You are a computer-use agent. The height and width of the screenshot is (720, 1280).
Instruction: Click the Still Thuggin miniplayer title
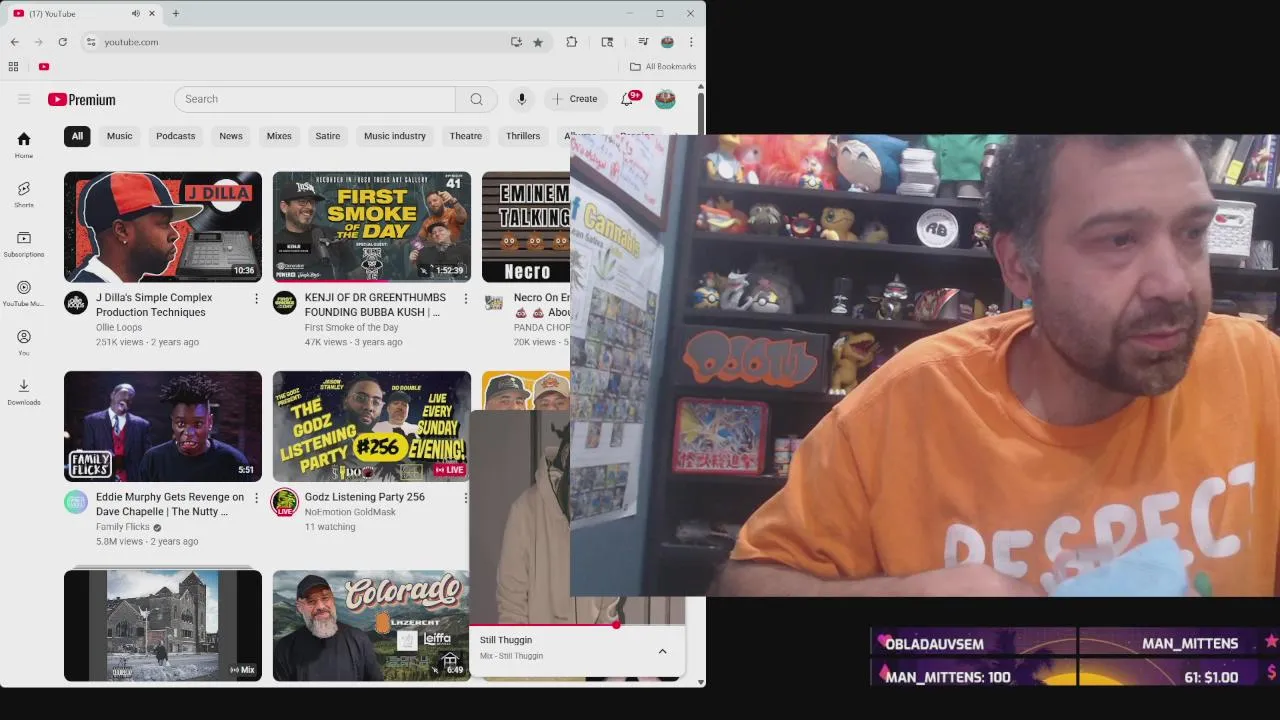(506, 640)
